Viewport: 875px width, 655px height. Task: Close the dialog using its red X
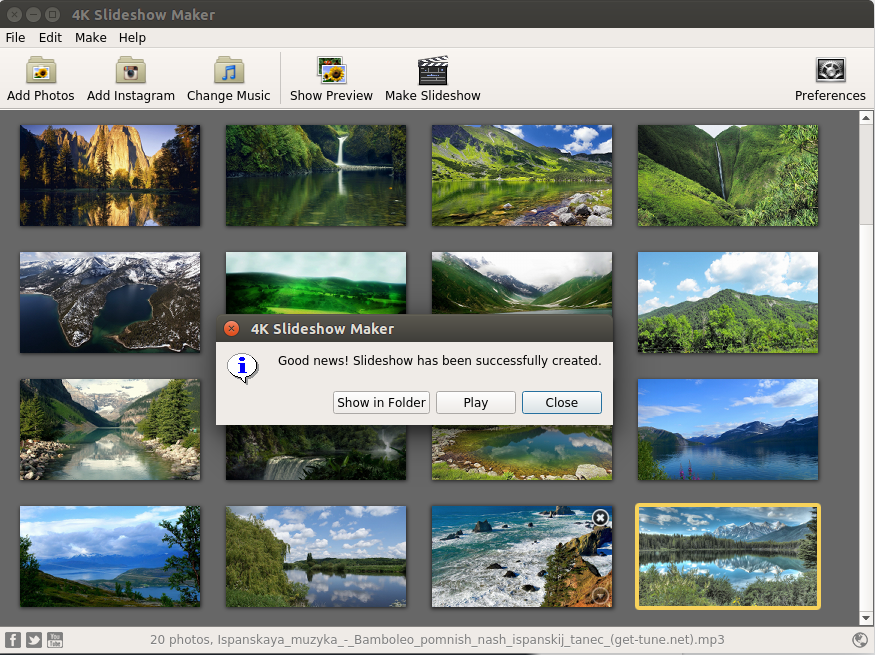[232, 329]
